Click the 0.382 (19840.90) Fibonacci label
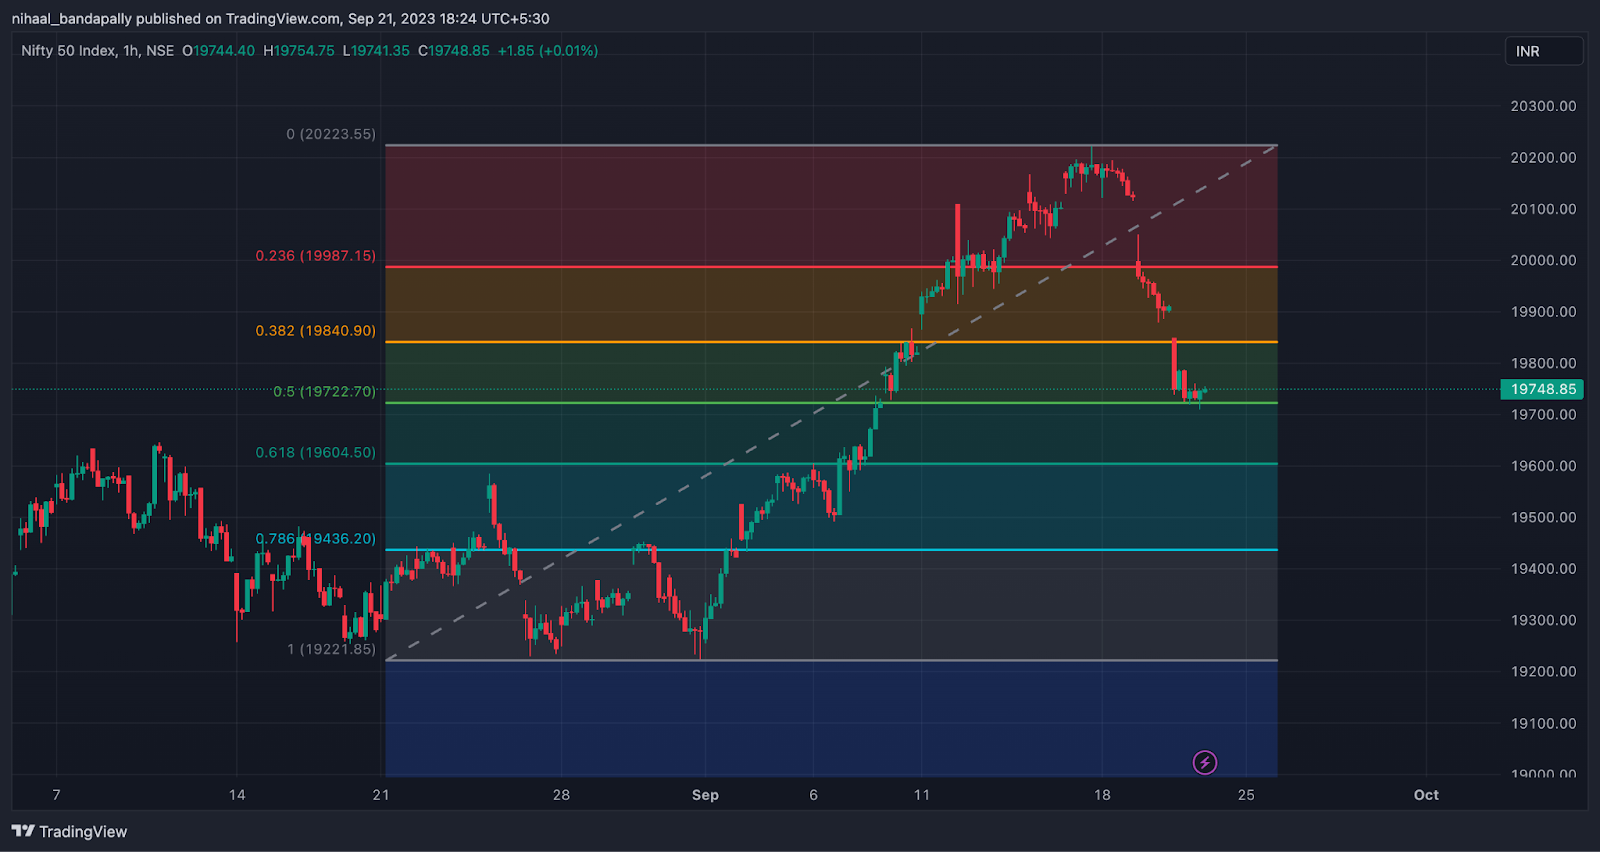Image resolution: width=1600 pixels, height=852 pixels. point(316,331)
